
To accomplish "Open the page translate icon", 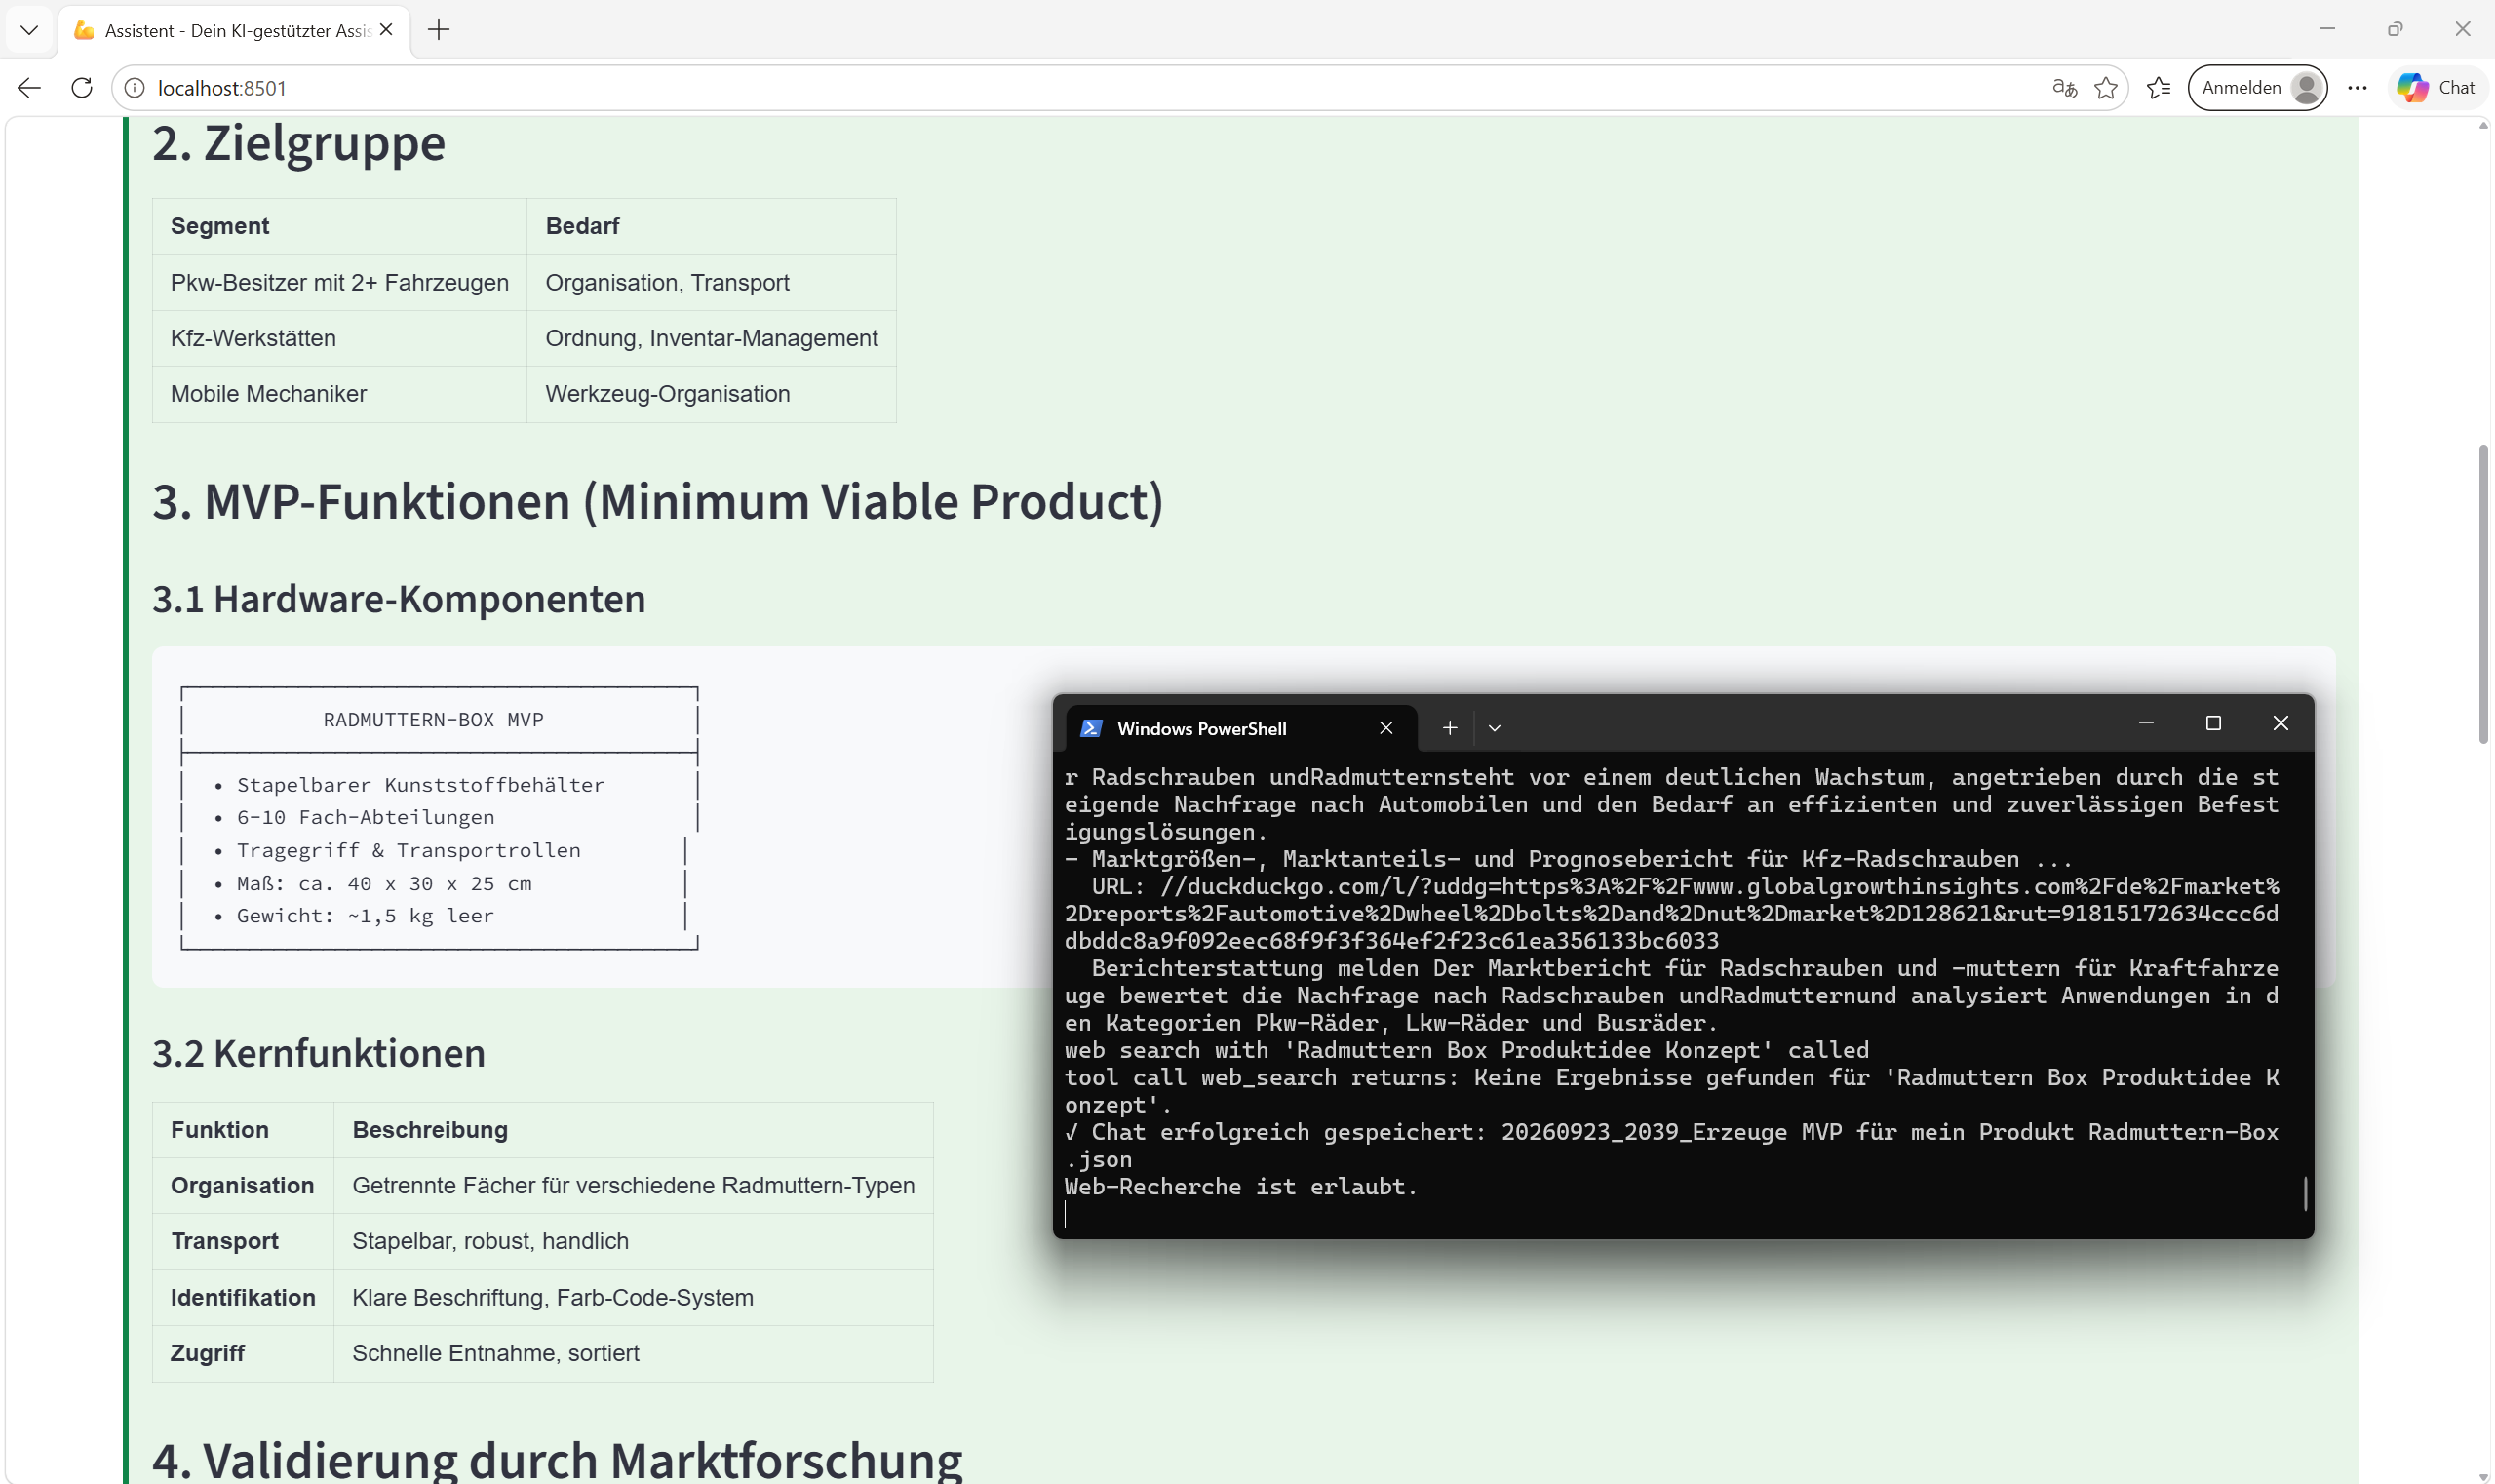I will point(2064,88).
